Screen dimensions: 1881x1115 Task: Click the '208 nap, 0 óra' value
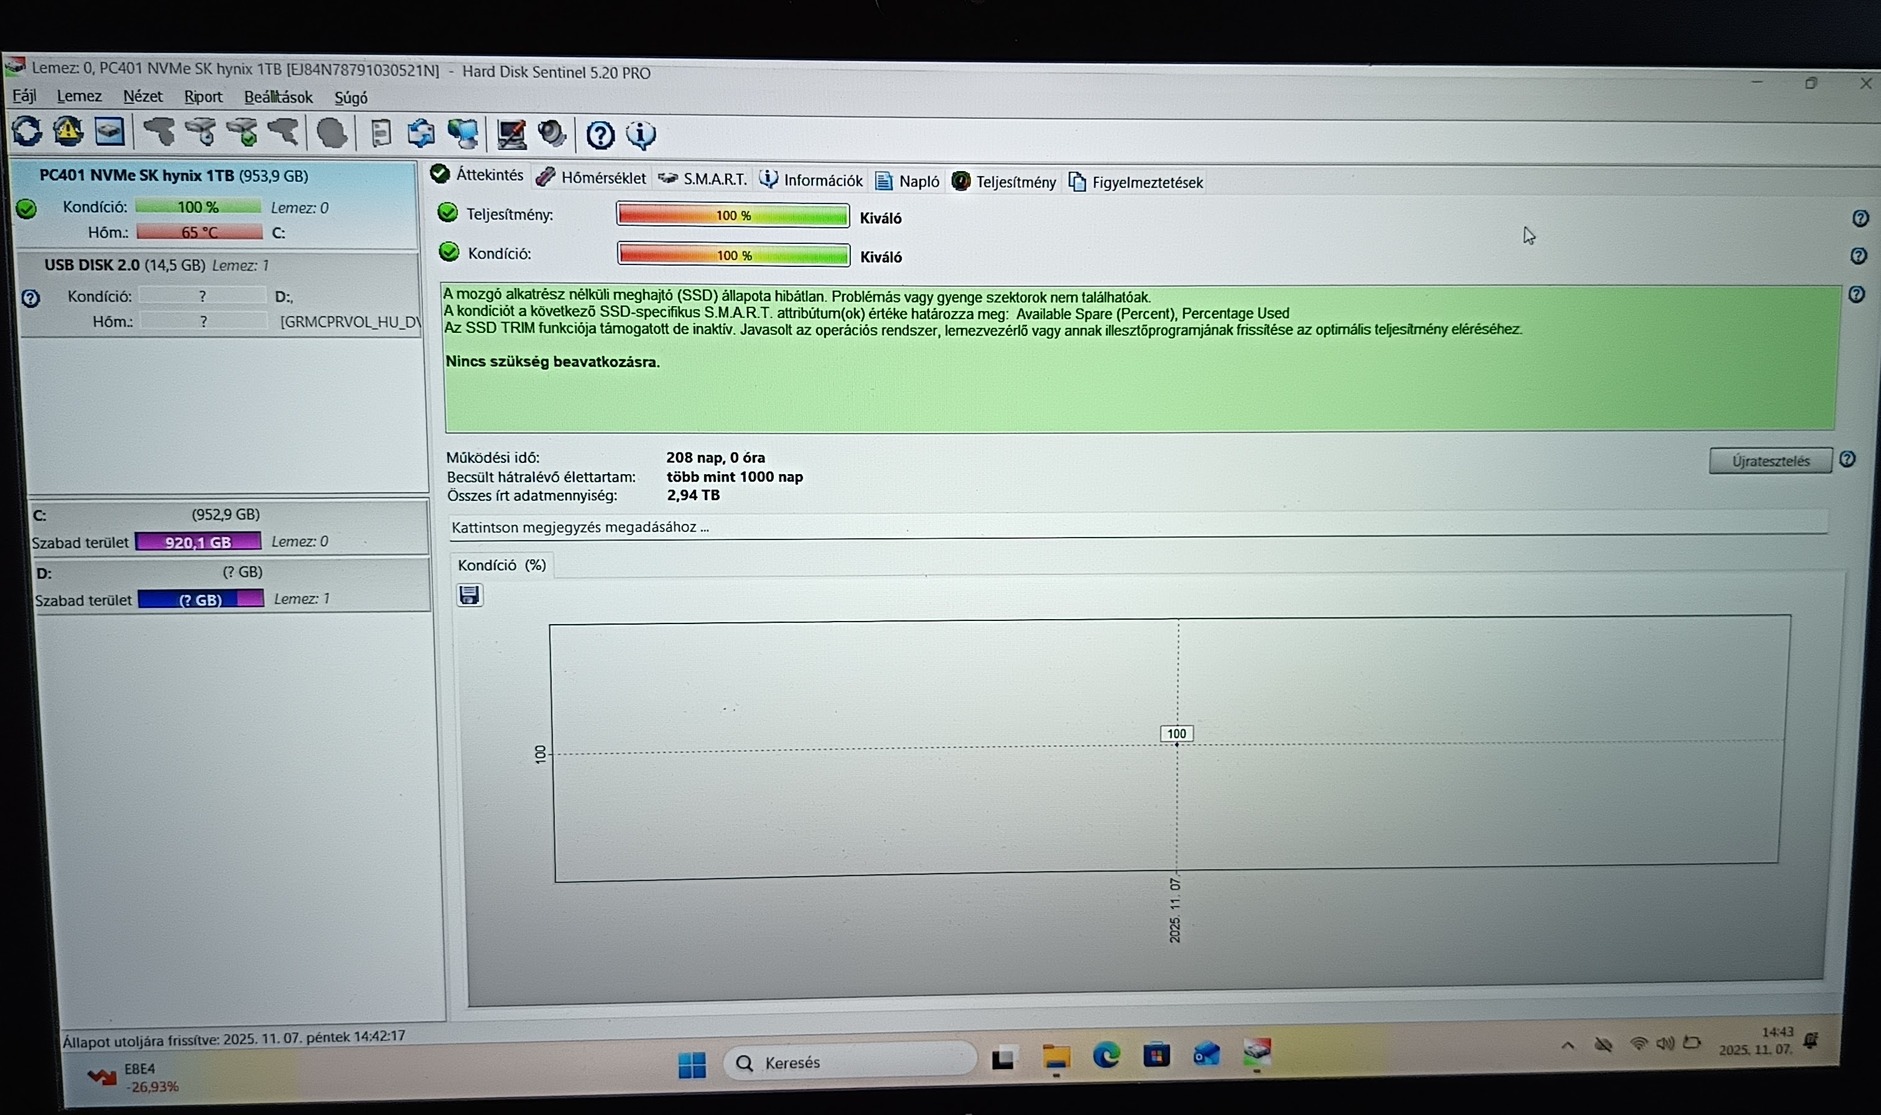click(x=715, y=458)
